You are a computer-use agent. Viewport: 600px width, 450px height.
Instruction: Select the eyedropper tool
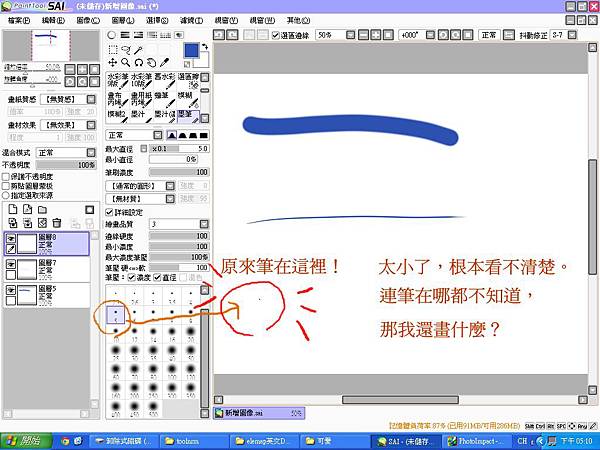(x=165, y=62)
